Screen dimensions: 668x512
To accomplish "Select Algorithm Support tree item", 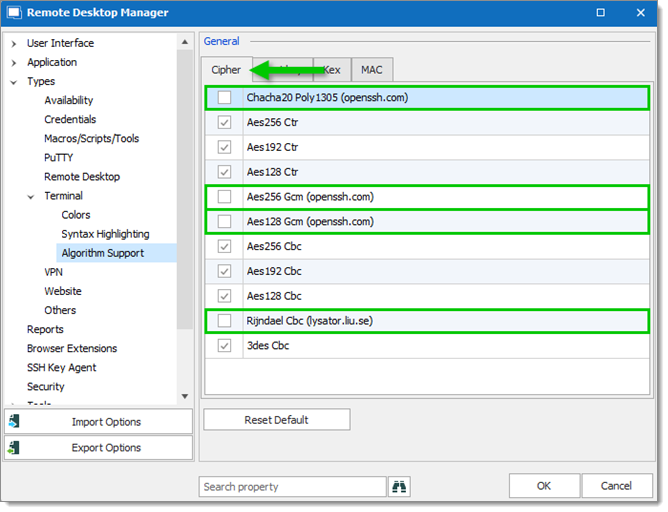I will 103,253.
